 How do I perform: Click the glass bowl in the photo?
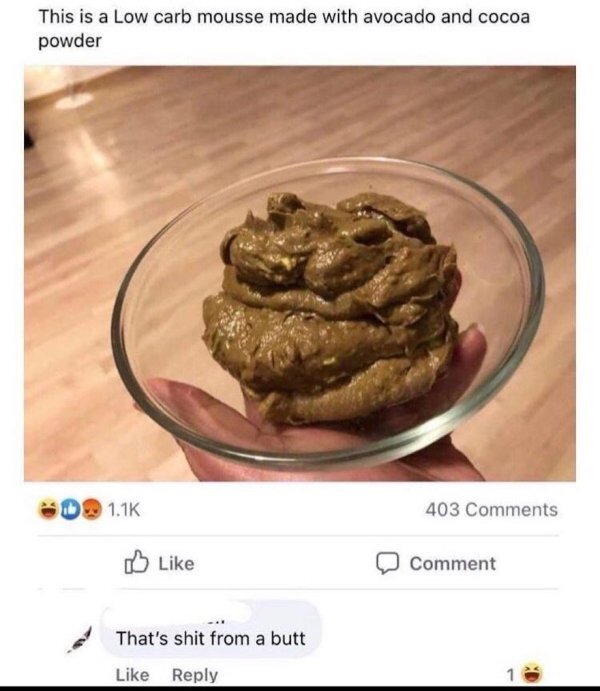pyautogui.click(x=328, y=313)
